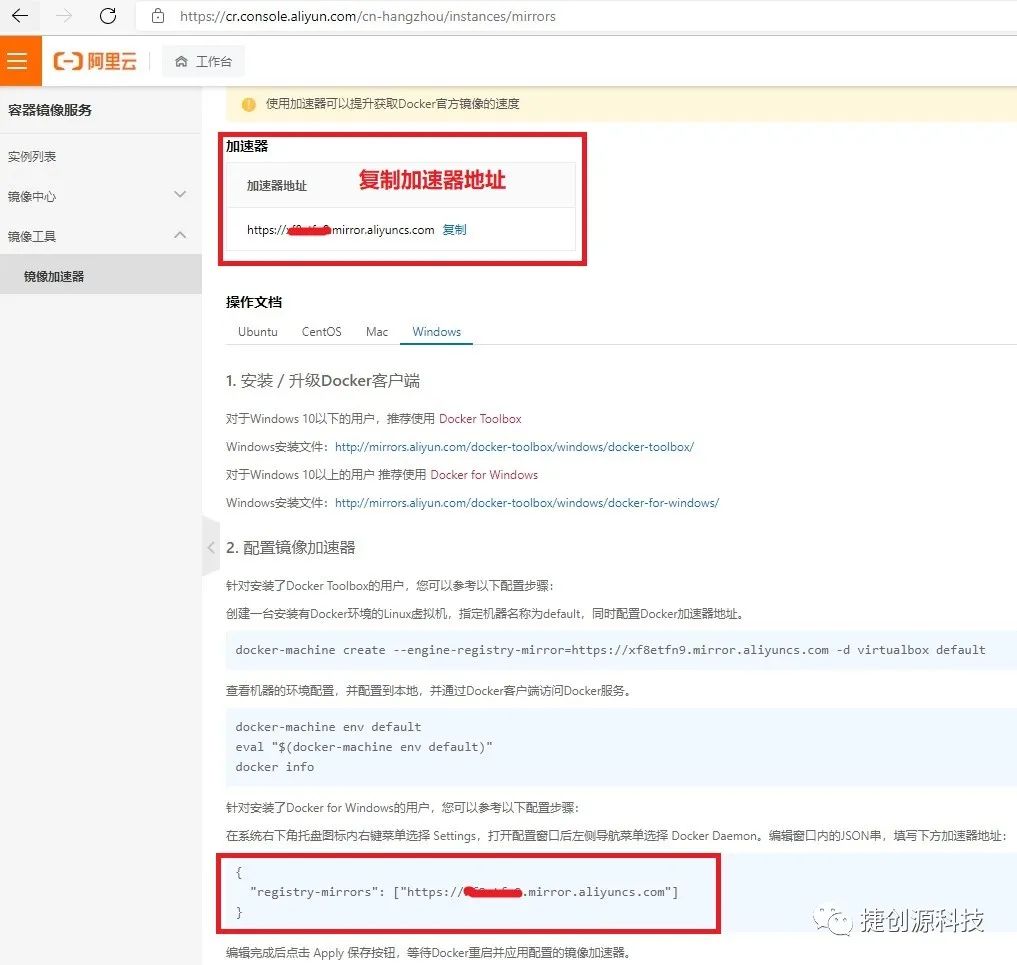Screen dimensions: 1017x965
Task: Click the browser forward arrow
Action: click(64, 16)
